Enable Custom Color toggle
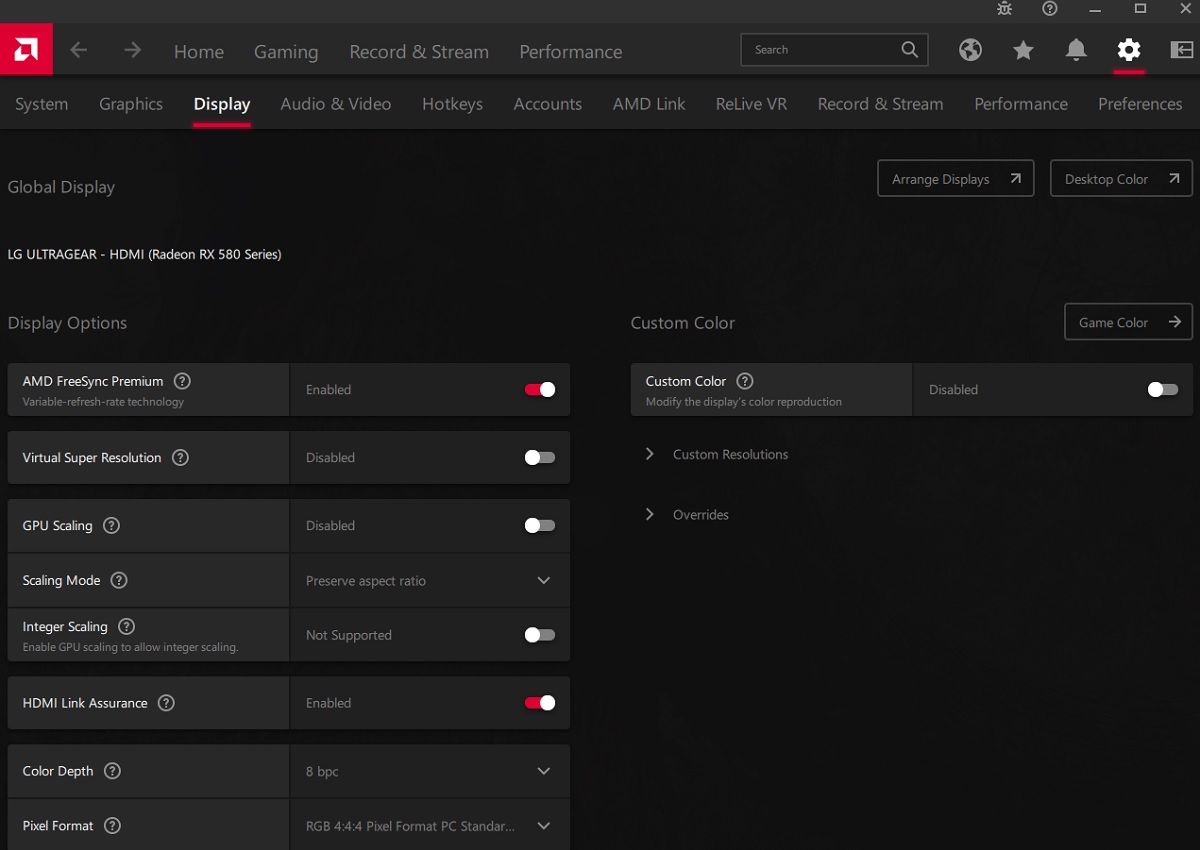Screen dimensions: 1200x850 pos(1163,390)
